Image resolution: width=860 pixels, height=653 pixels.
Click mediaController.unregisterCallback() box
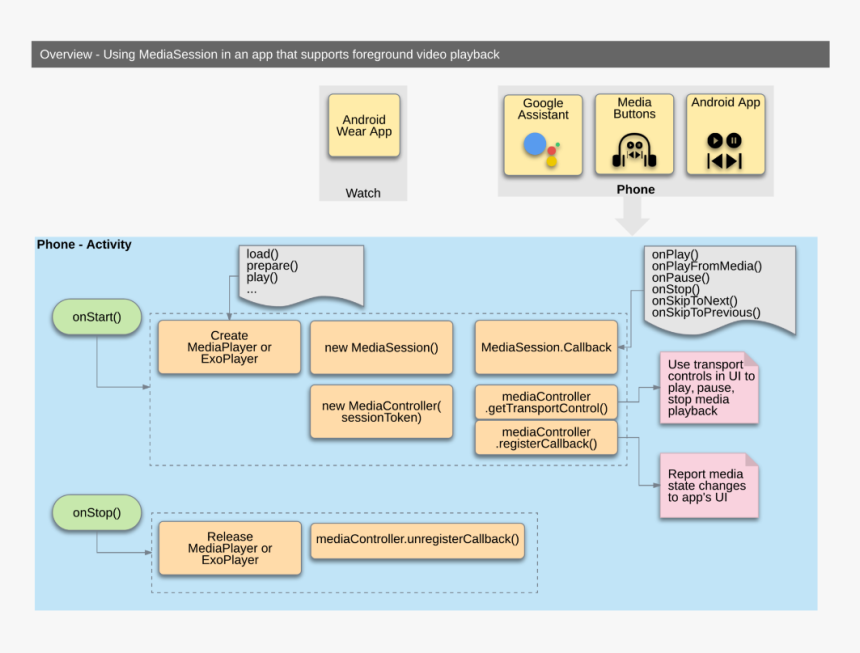[x=417, y=540]
